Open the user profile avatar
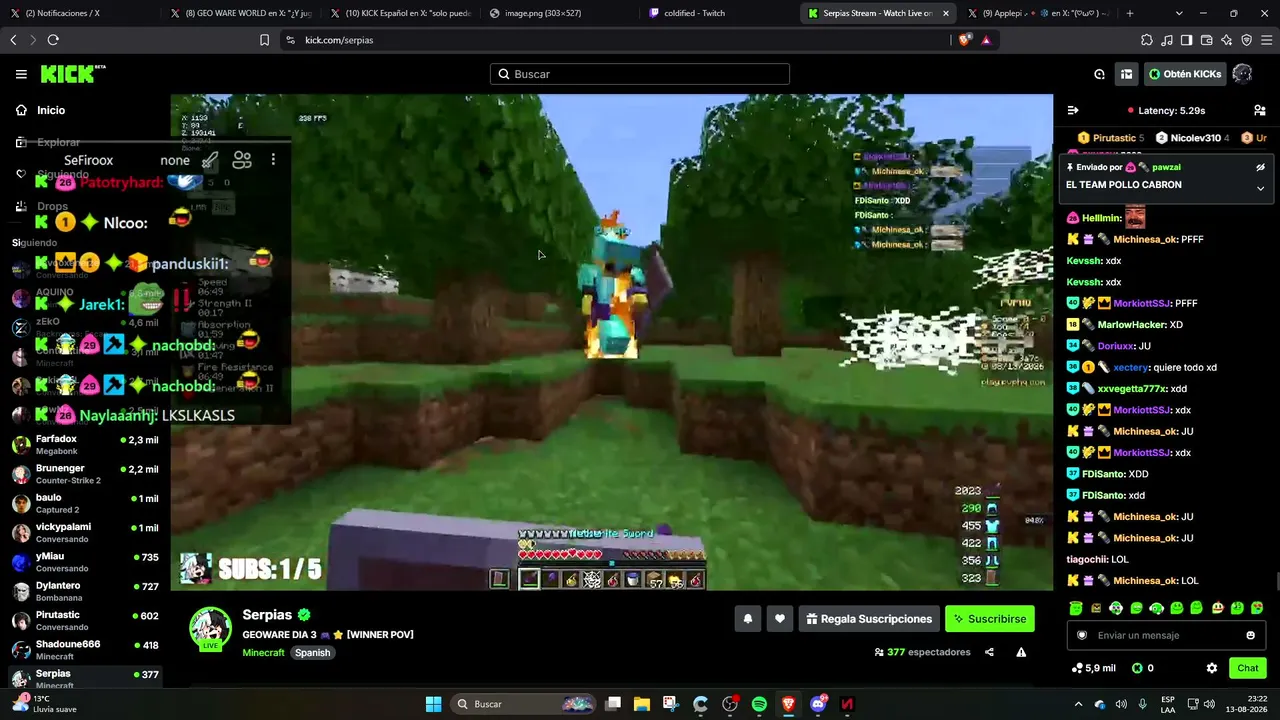1280x720 pixels. pyautogui.click(x=1242, y=74)
